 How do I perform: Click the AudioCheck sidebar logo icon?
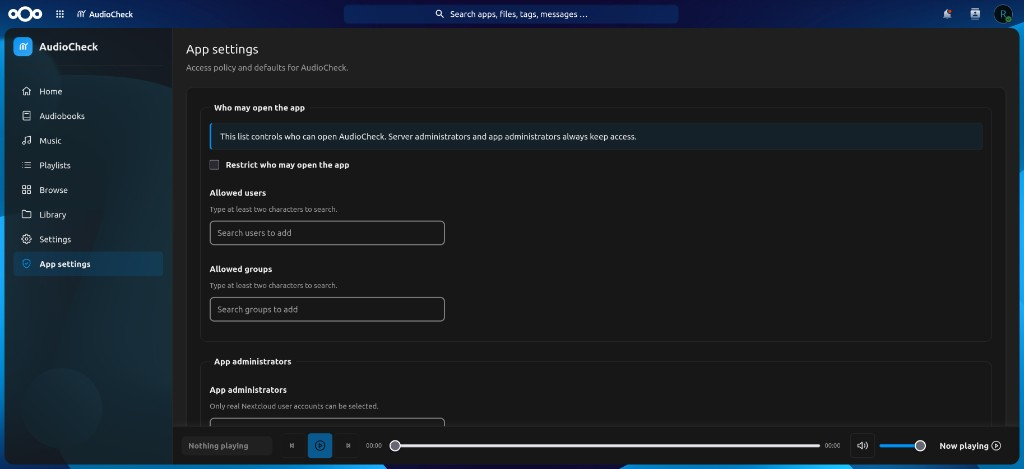pyautogui.click(x=23, y=47)
